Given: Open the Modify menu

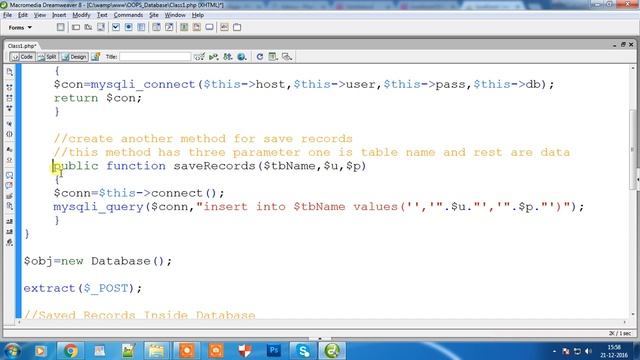Looking at the screenshot, I should (81, 15).
